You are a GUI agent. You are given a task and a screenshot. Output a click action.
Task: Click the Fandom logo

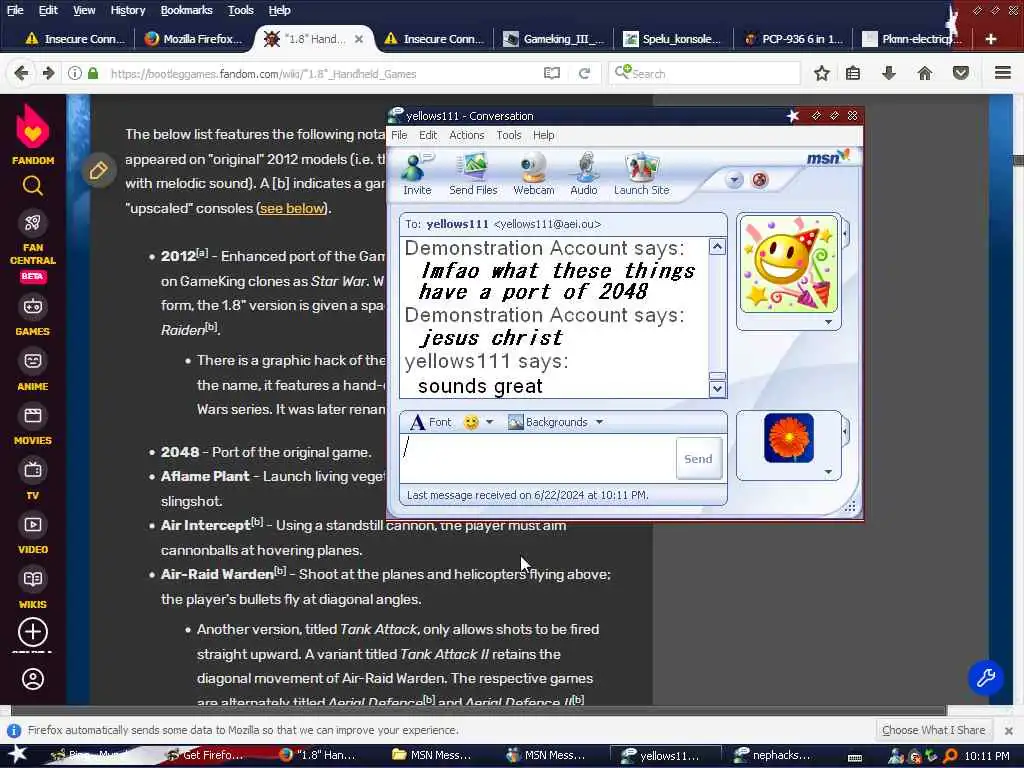tap(33, 135)
